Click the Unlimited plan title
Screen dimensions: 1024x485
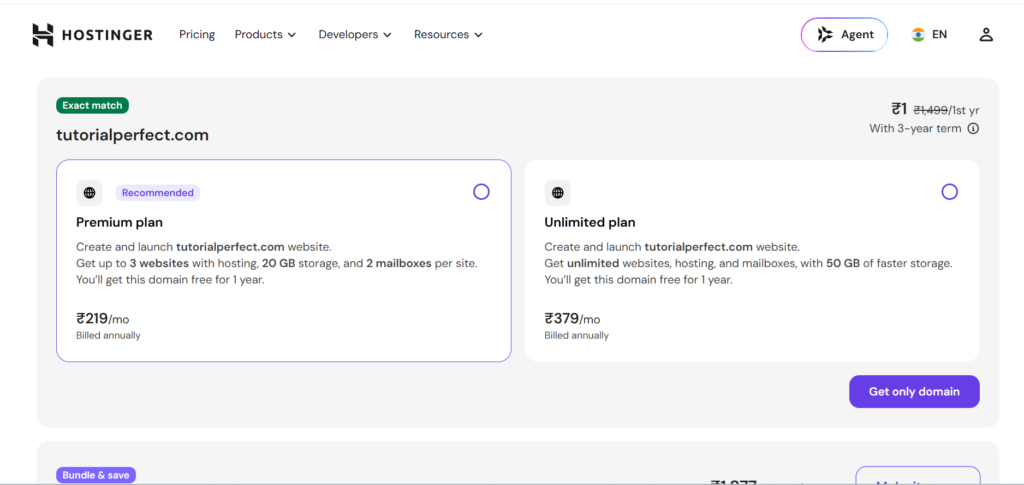(590, 223)
